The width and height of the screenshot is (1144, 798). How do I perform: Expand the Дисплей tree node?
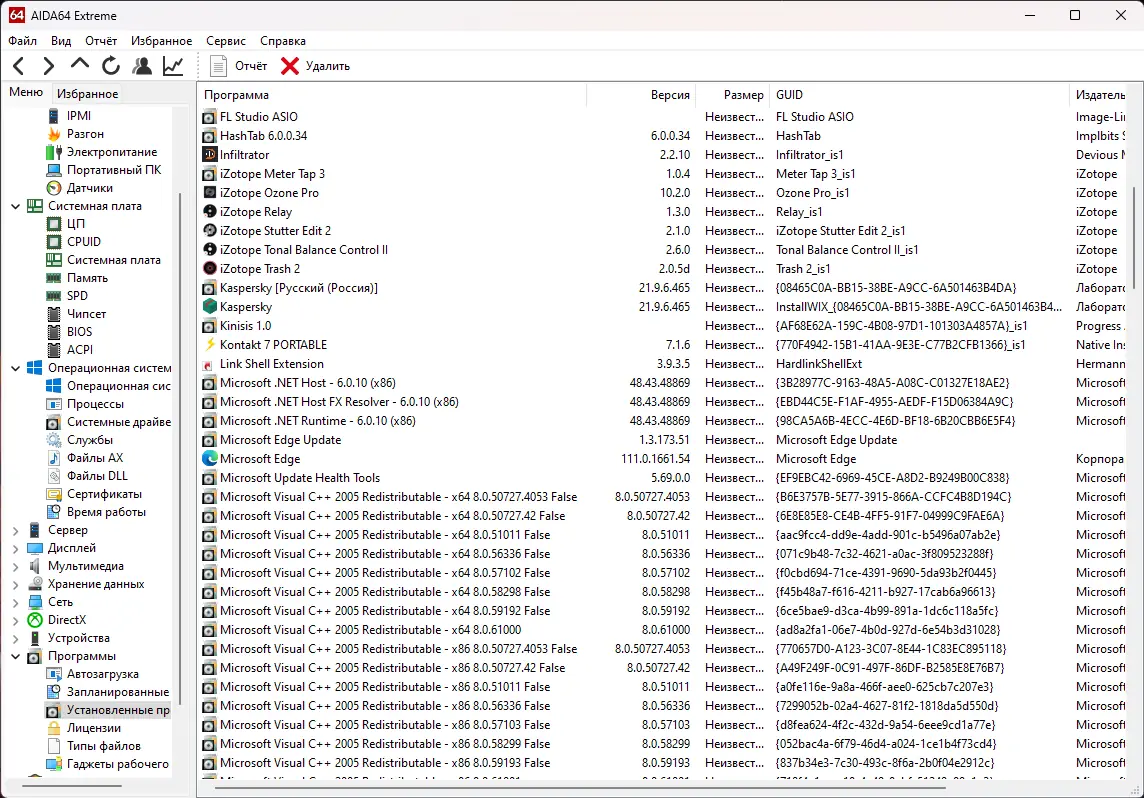pos(15,549)
